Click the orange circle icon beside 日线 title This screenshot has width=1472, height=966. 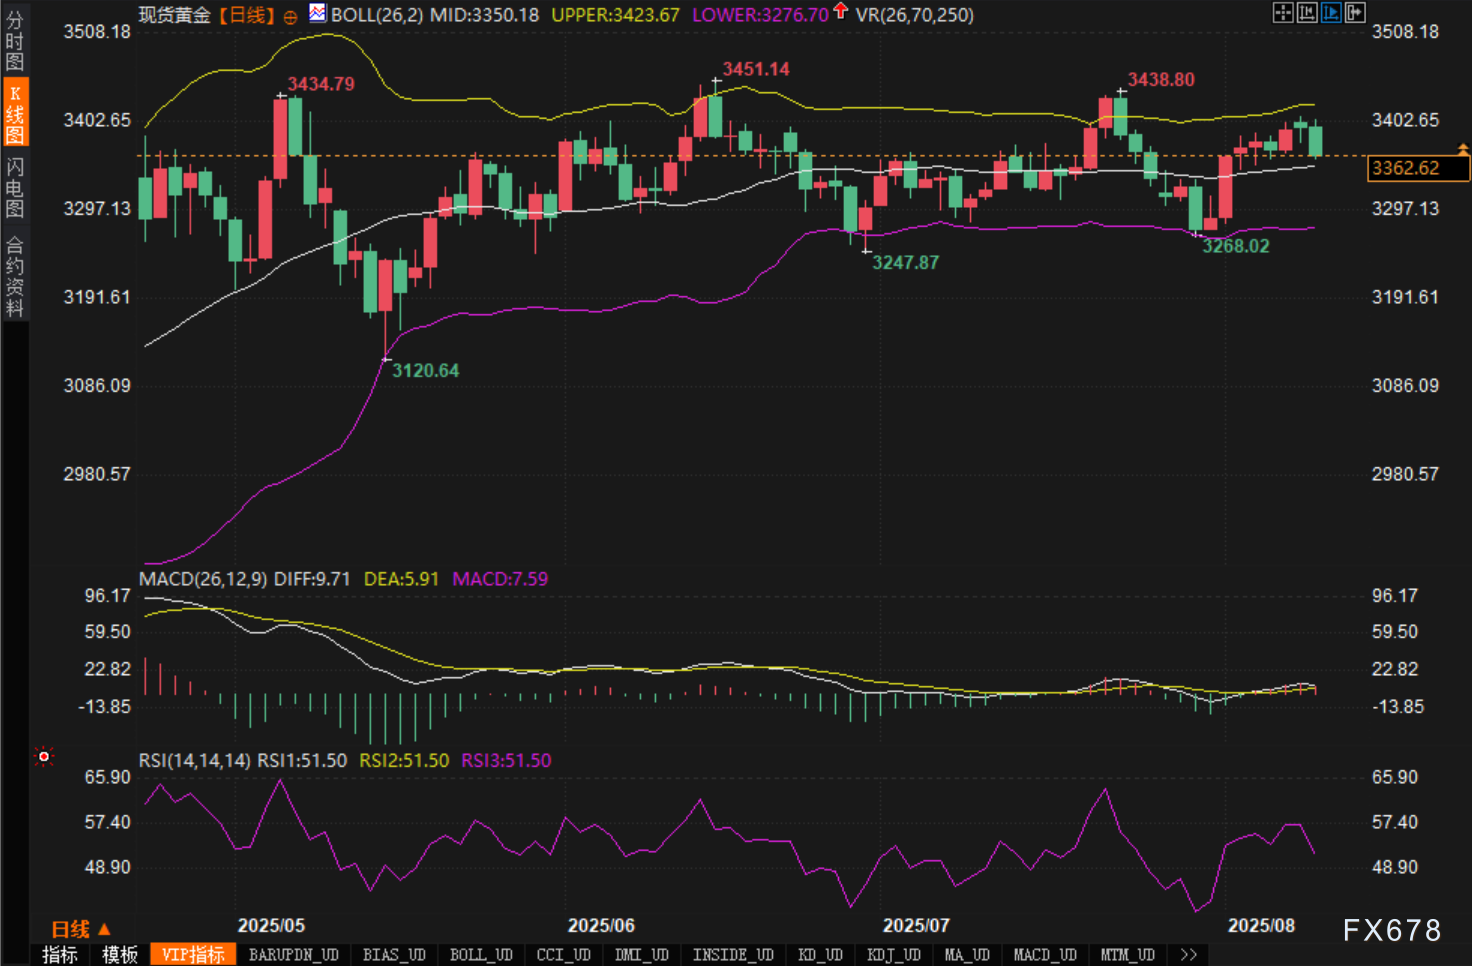point(290,17)
